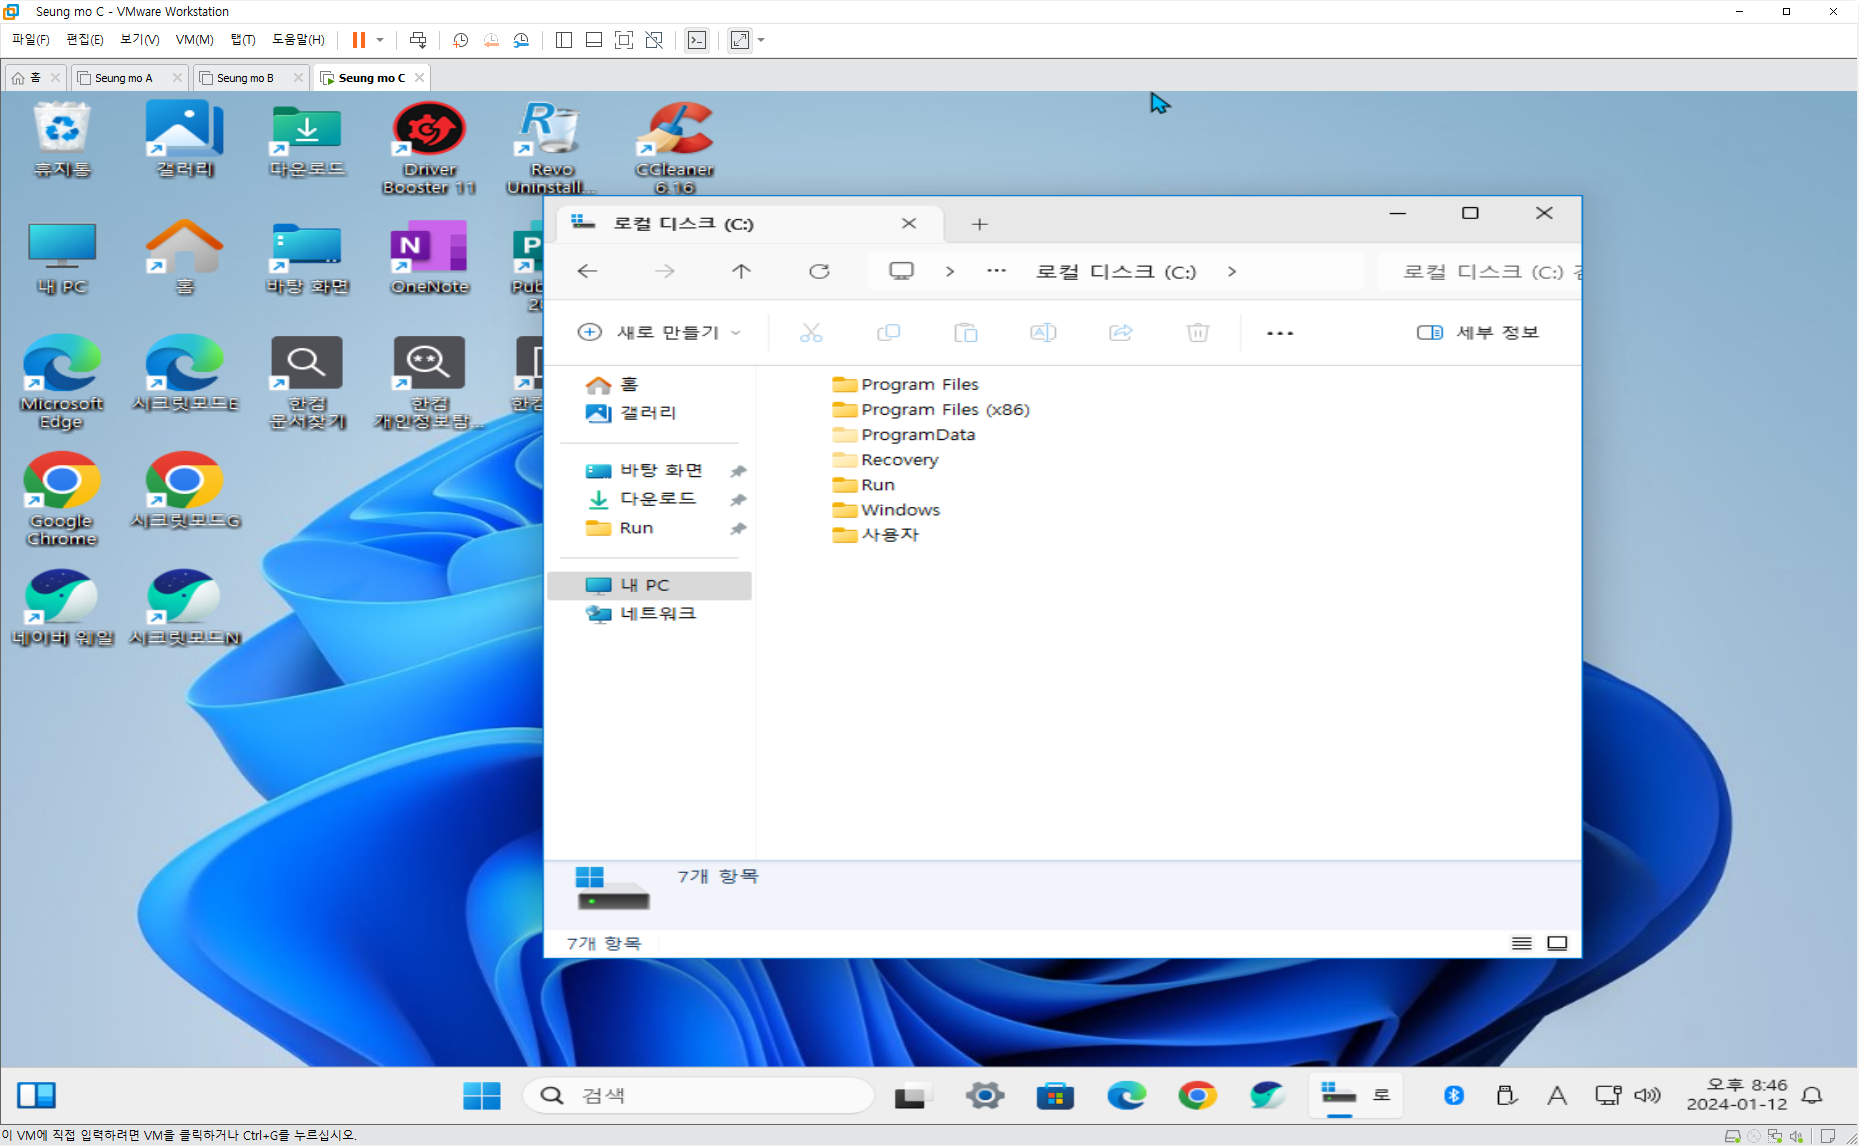The width and height of the screenshot is (1859, 1146).
Task: Open the power options dropdown next to pause
Action: pyautogui.click(x=380, y=40)
